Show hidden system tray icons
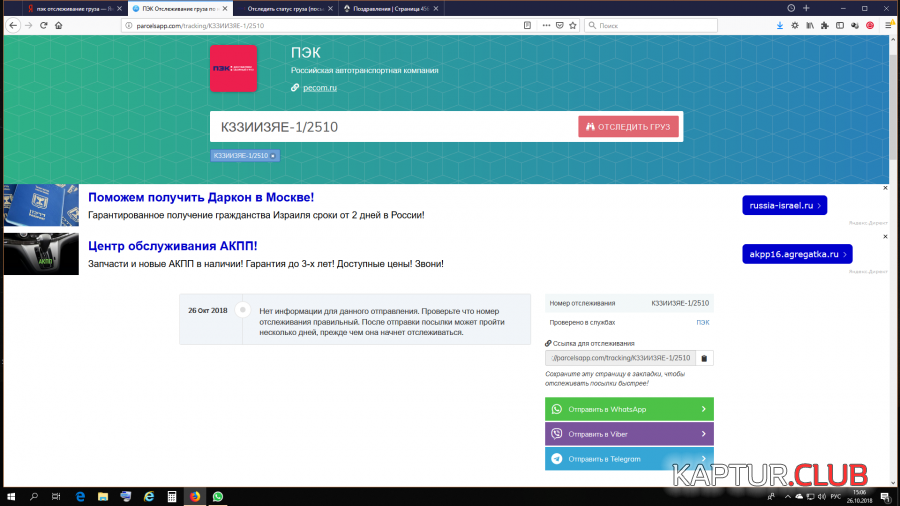 788,497
